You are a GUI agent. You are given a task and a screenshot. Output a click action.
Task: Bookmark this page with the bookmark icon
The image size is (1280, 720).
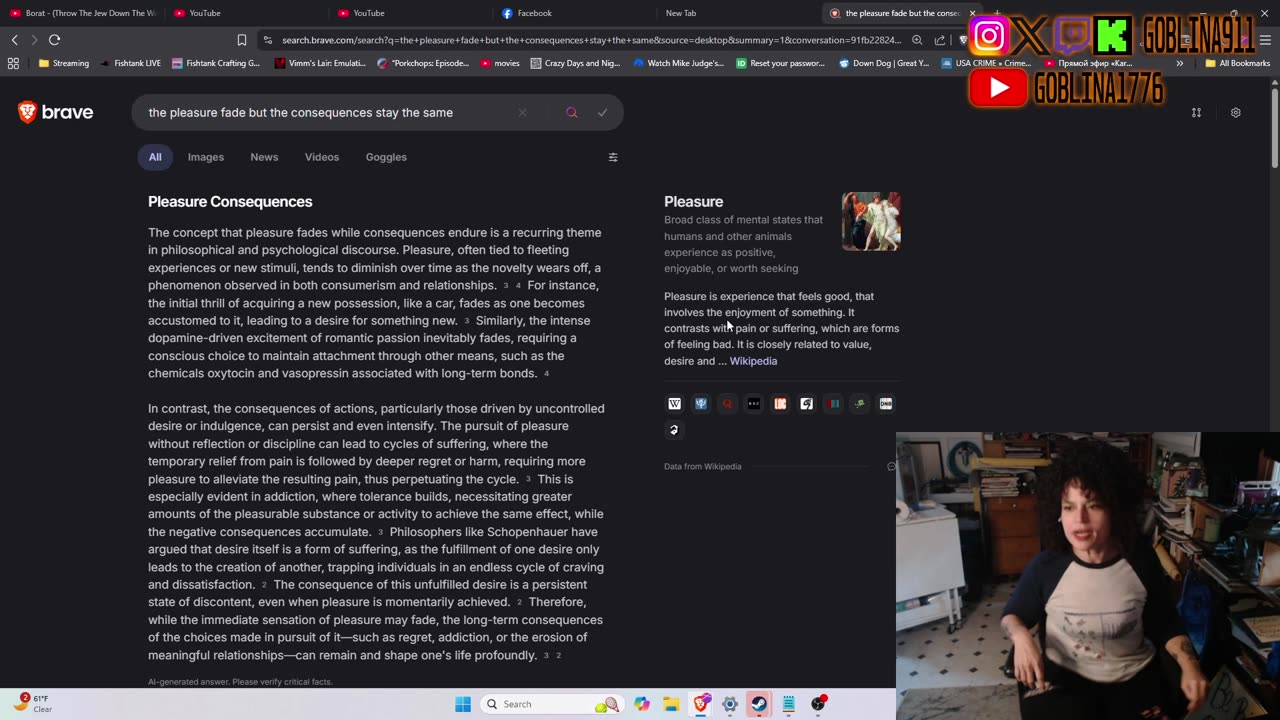click(x=242, y=40)
